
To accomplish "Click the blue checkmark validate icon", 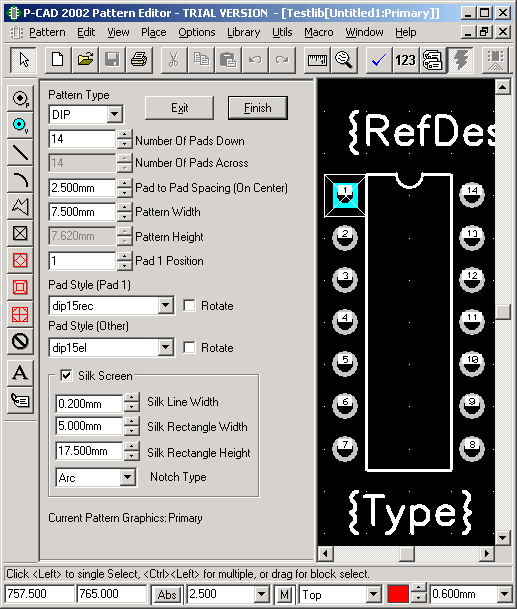I will tap(379, 60).
